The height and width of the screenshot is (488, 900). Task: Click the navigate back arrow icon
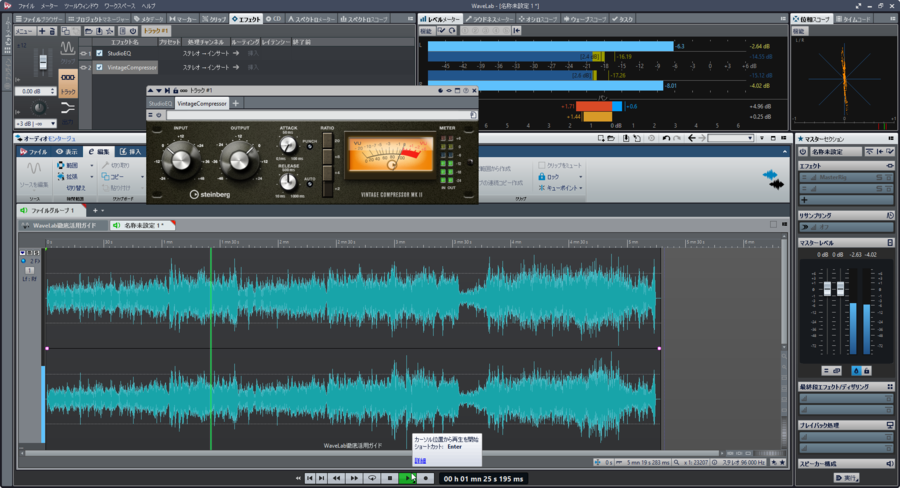pos(692,138)
